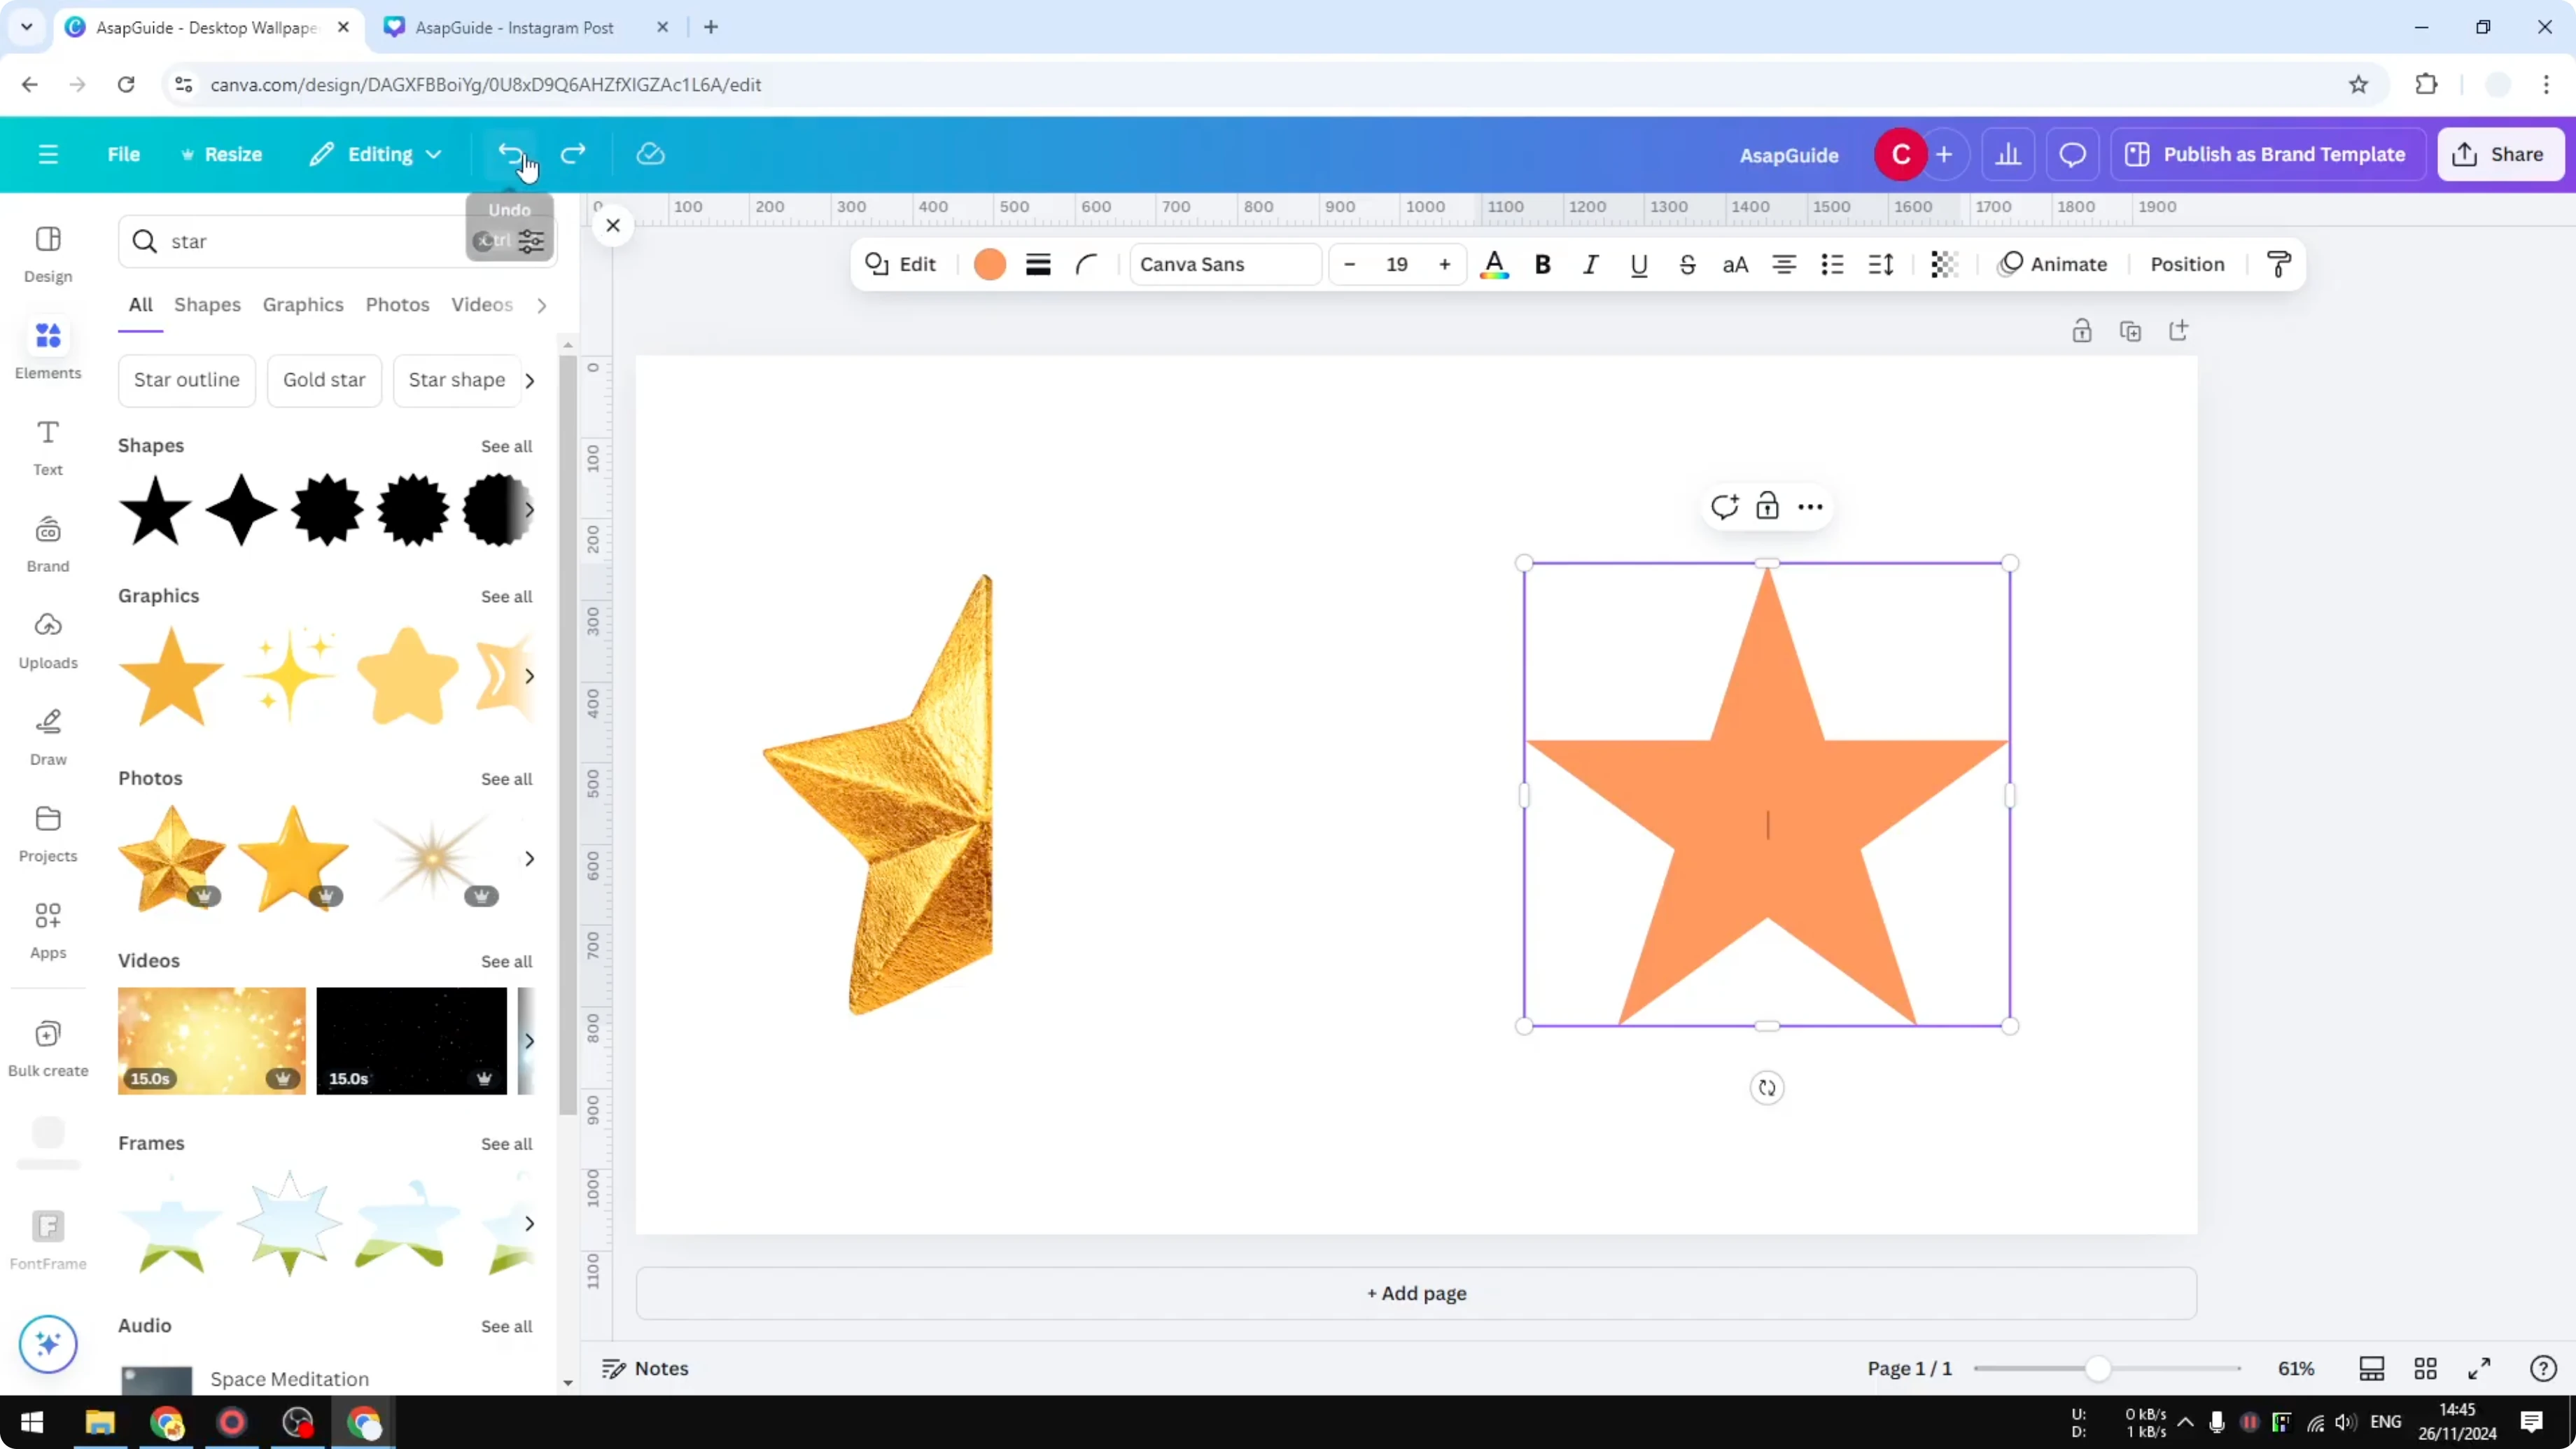Lock the selected star element
Screen dimensions: 2576x1449
coord(1768,507)
